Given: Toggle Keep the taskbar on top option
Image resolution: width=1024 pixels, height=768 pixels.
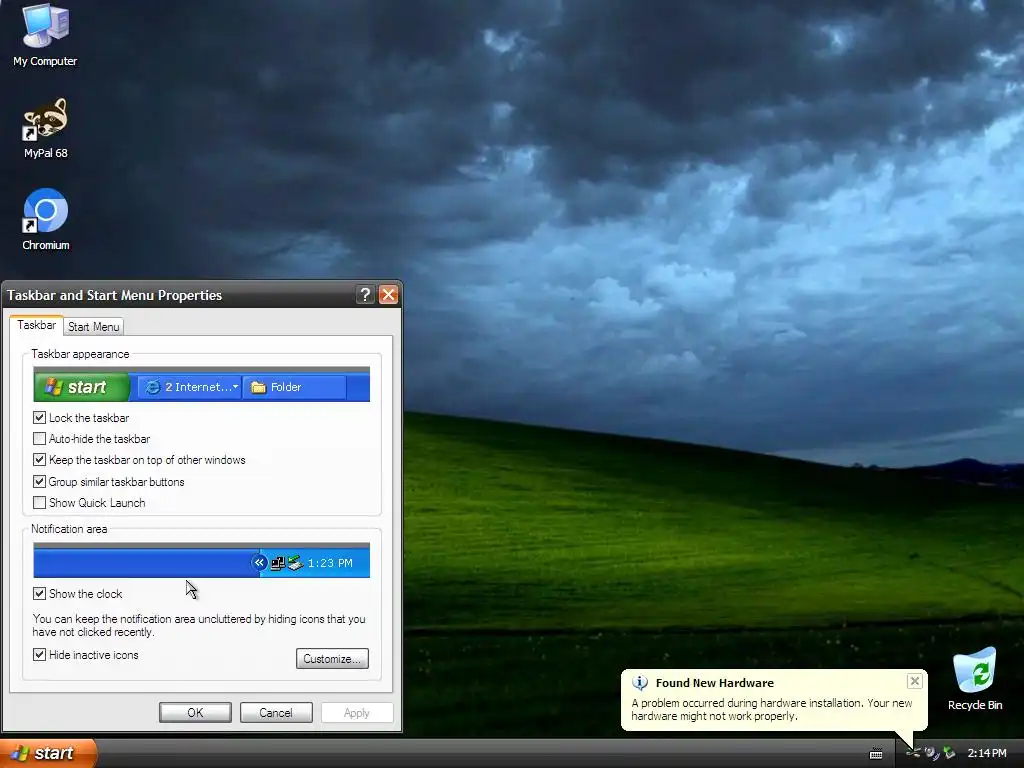Looking at the screenshot, I should tap(139, 460).
